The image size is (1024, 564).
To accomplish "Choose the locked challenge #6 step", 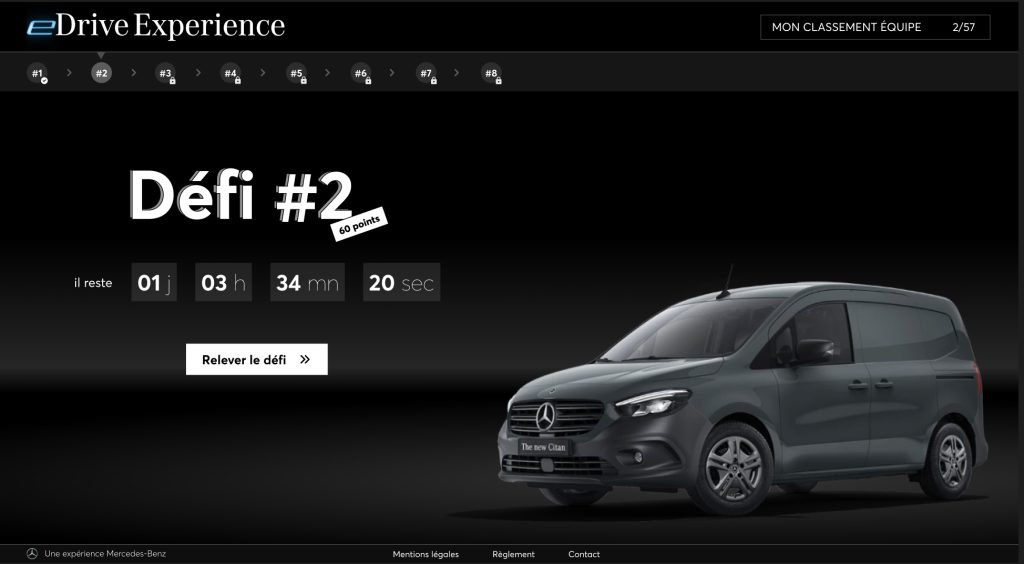I will point(361,73).
